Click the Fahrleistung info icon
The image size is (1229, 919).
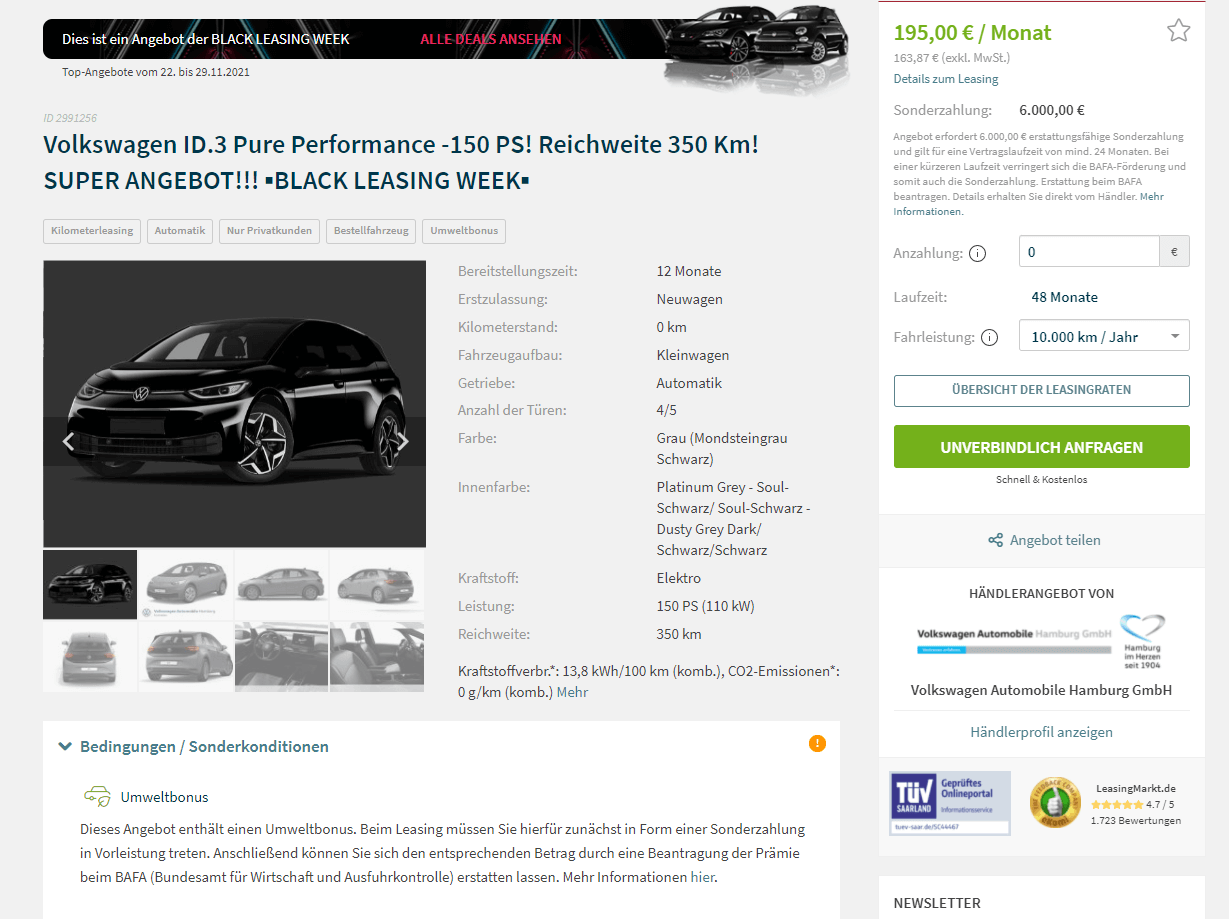[x=990, y=338]
